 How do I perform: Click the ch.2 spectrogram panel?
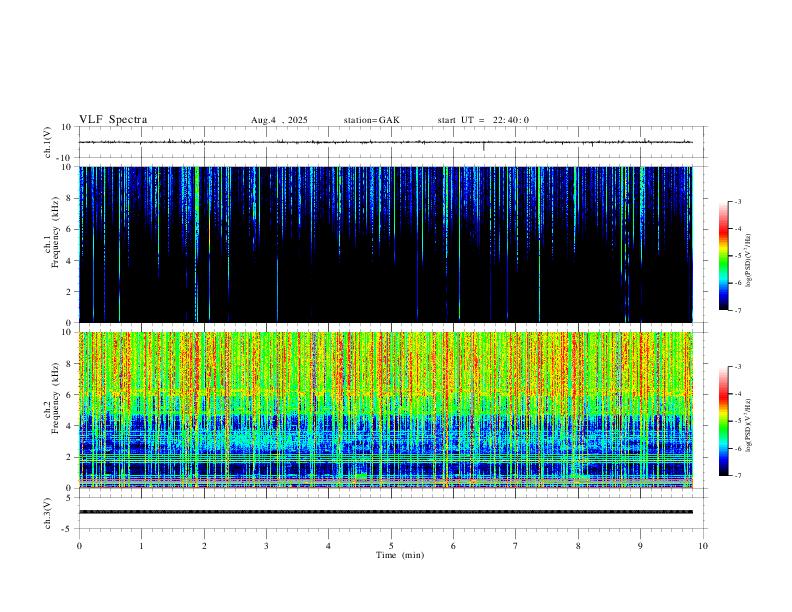(385, 410)
